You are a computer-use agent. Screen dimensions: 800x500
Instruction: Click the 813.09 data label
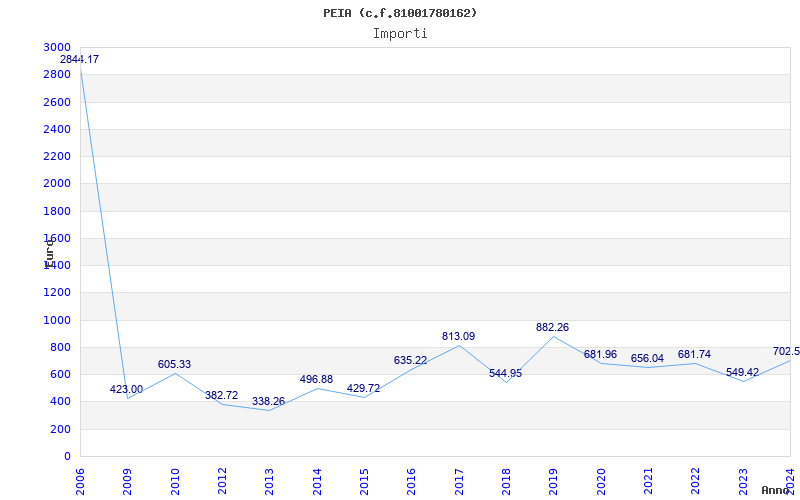[458, 336]
